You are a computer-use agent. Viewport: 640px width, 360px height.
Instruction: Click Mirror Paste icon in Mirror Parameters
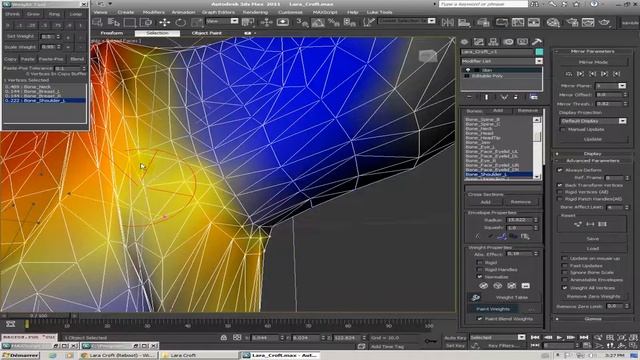[x=569, y=74]
